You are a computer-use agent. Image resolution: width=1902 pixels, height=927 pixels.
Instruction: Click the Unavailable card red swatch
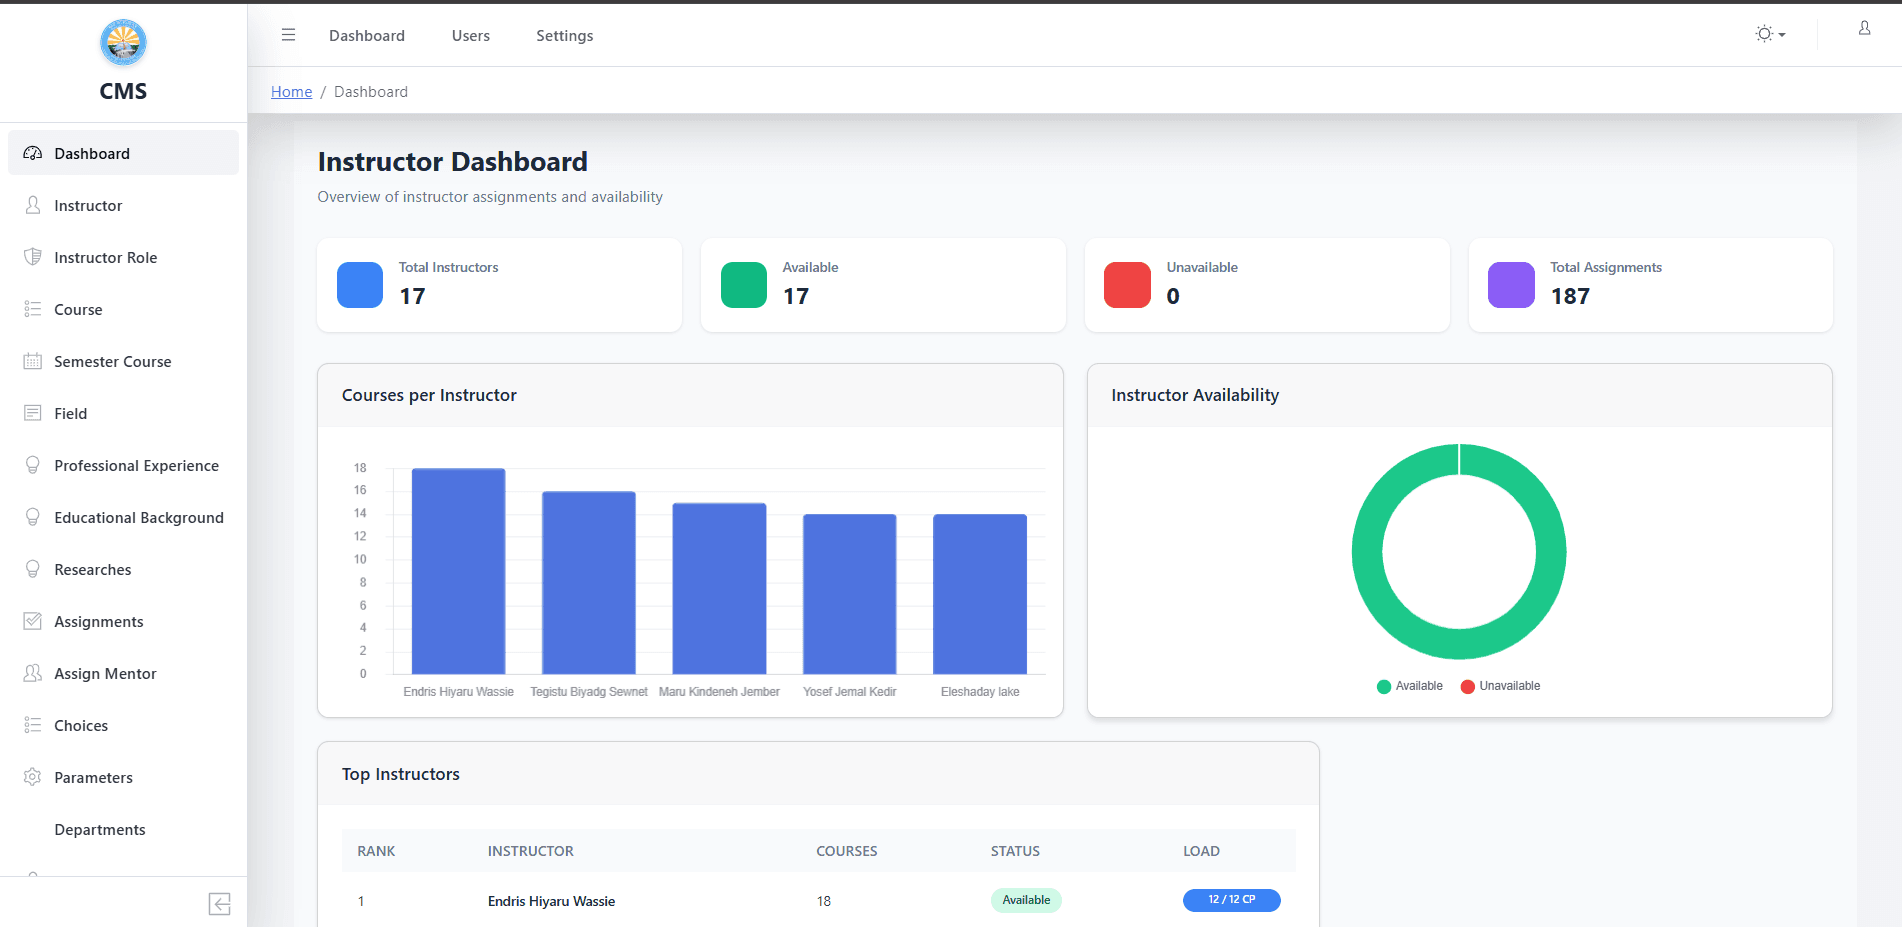click(1127, 285)
